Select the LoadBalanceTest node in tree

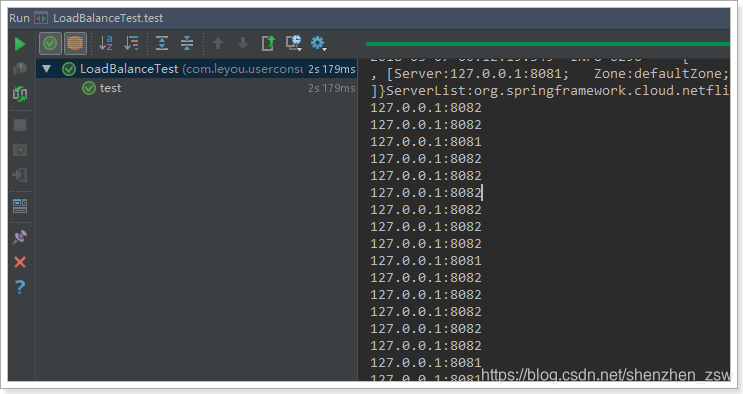(197, 69)
